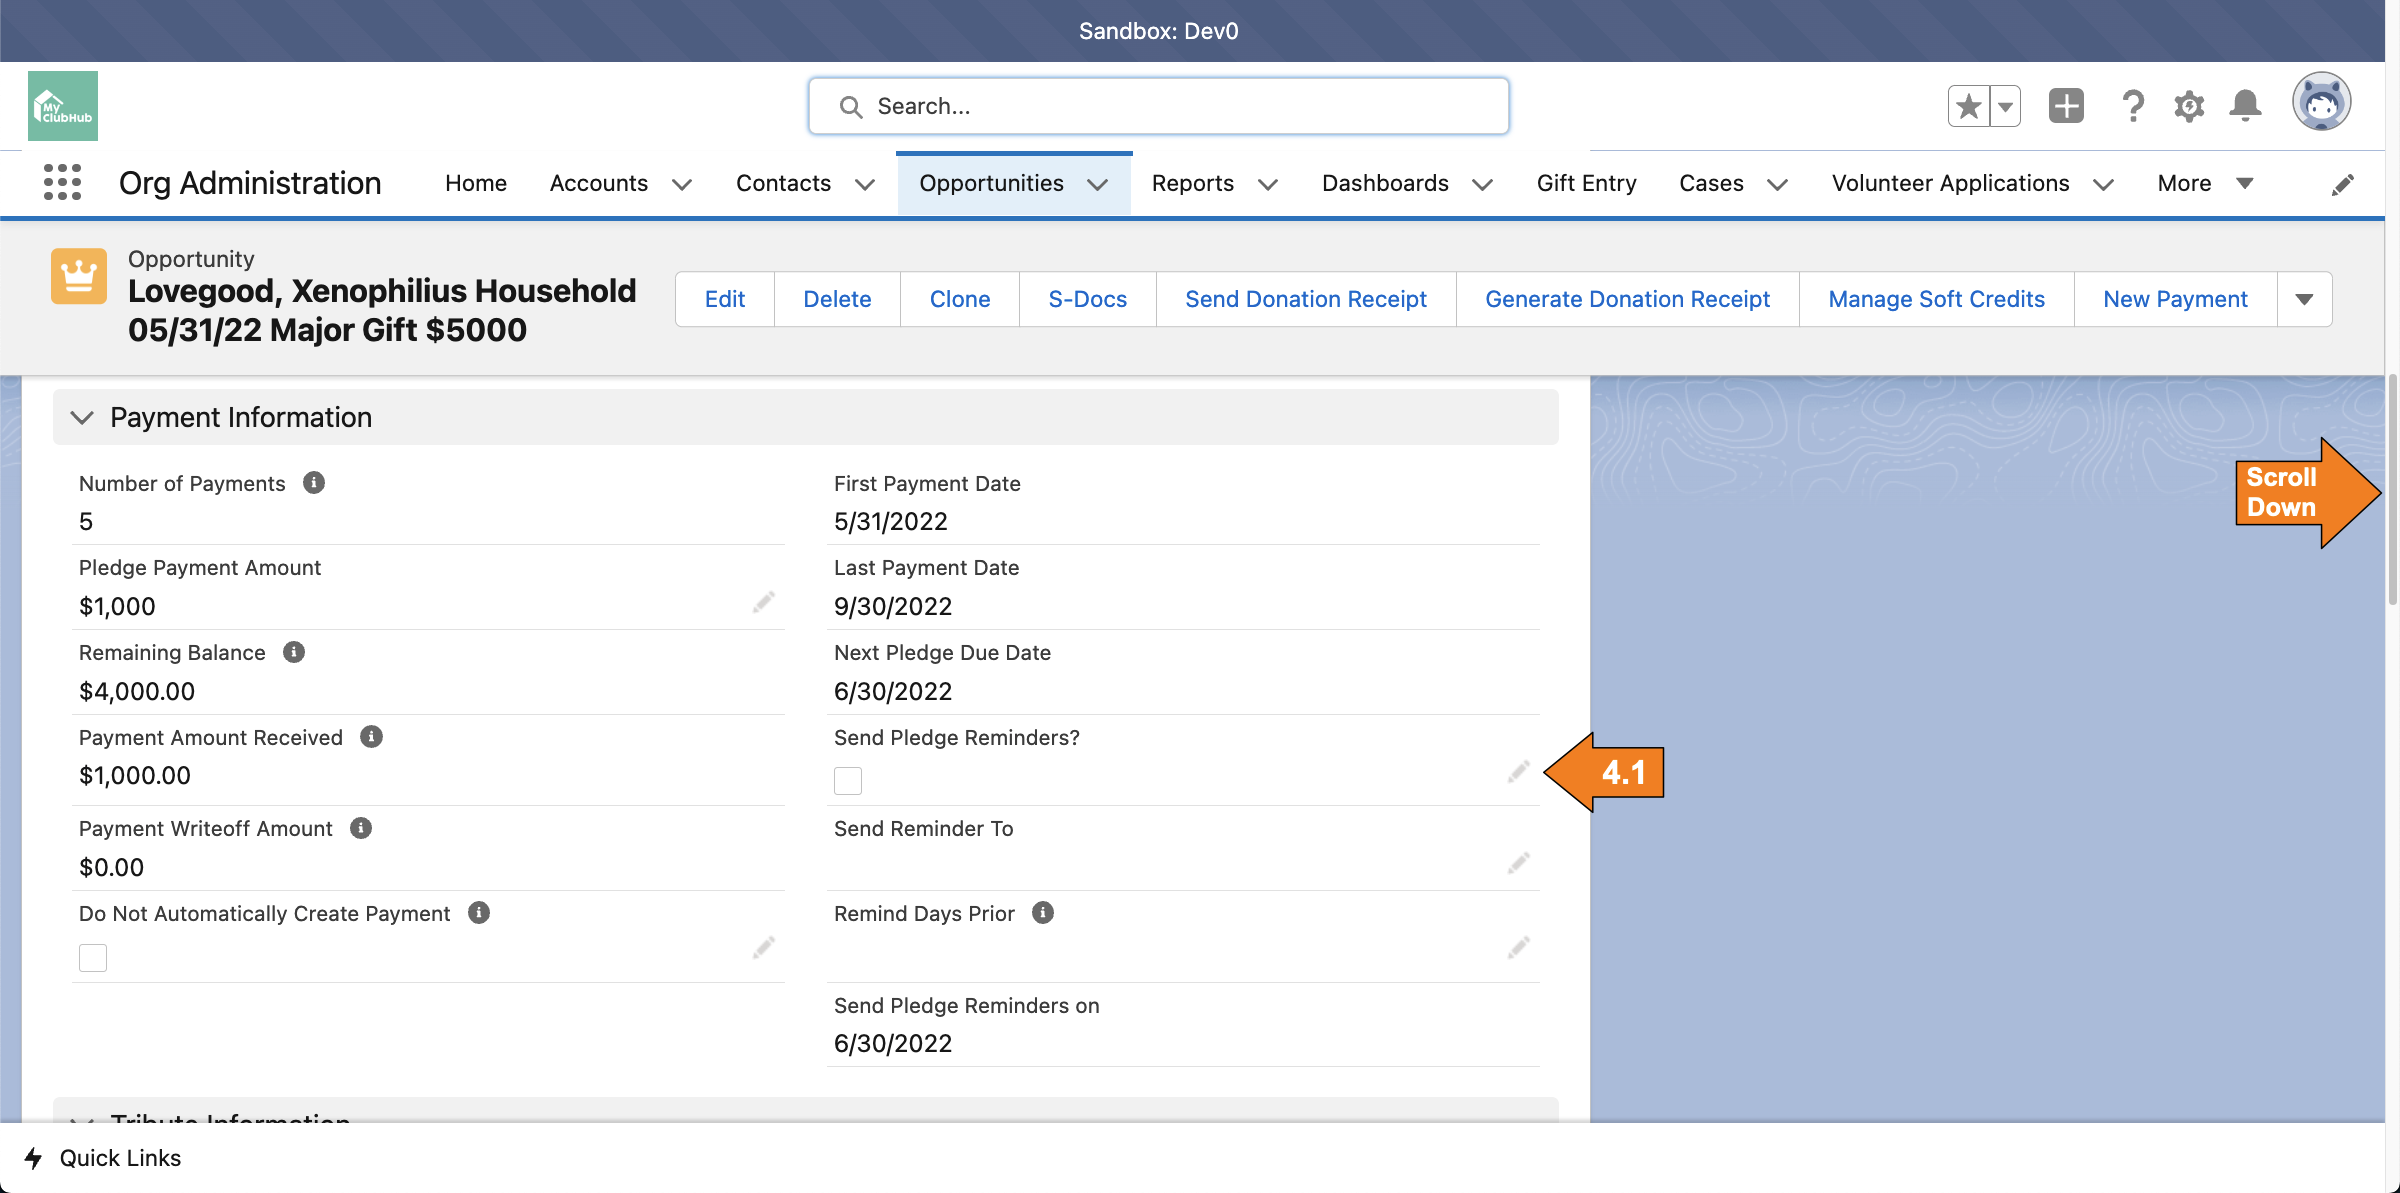Viewport: 2400px width, 1193px height.
Task: Check the Send Pledge Reminders checkbox
Action: pyautogui.click(x=847, y=780)
